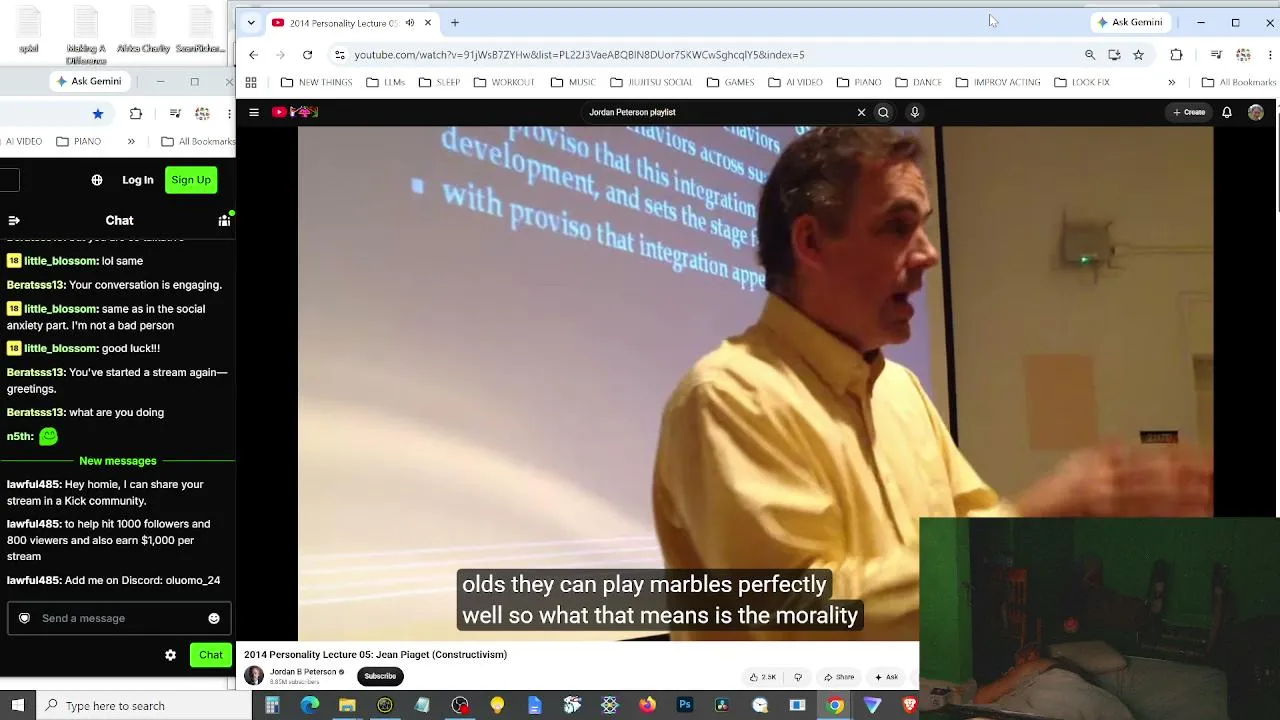Image resolution: width=1280 pixels, height=720 pixels.
Task: Focus the Kick Send a message field
Action: [x=119, y=618]
